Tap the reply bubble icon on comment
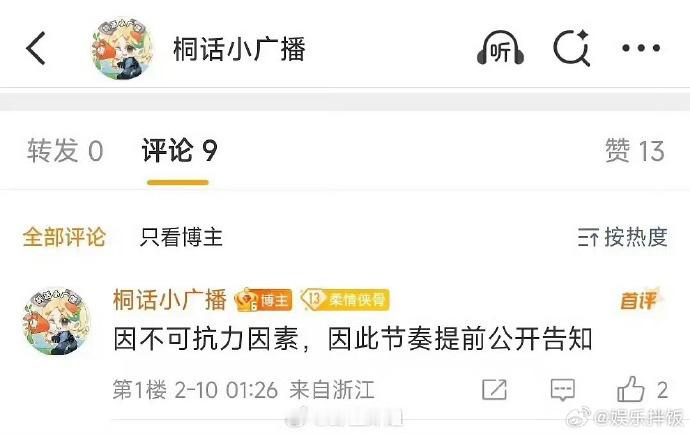 tap(563, 390)
